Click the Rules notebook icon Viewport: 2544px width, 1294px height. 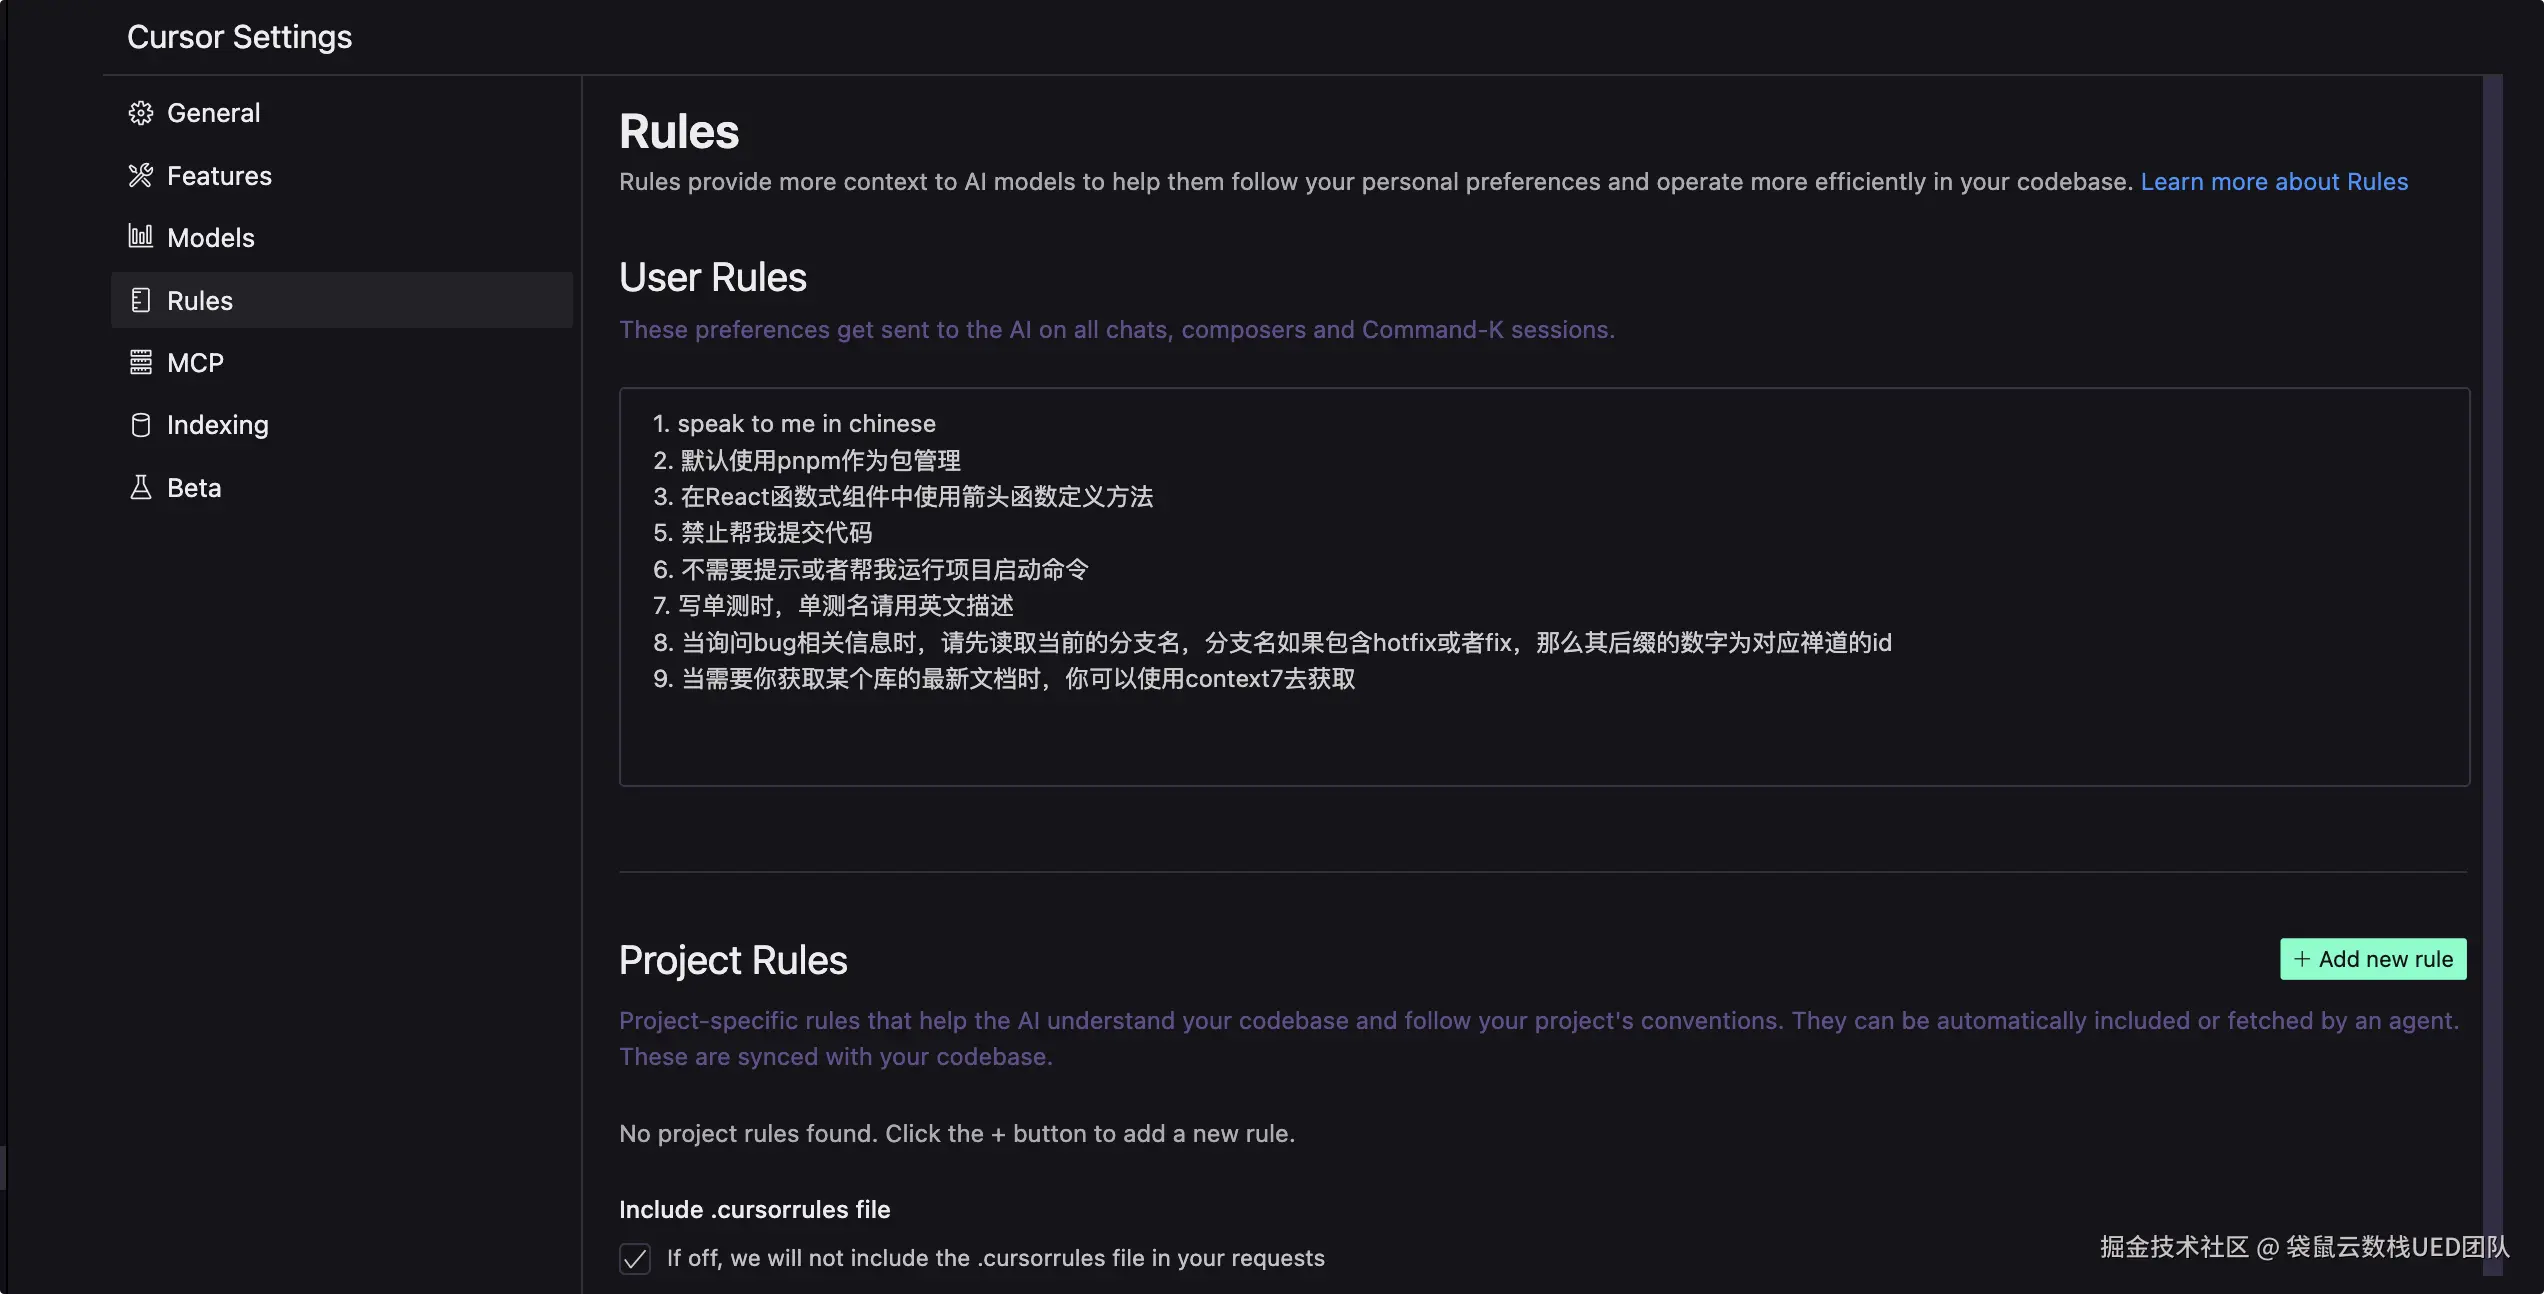coord(141,300)
